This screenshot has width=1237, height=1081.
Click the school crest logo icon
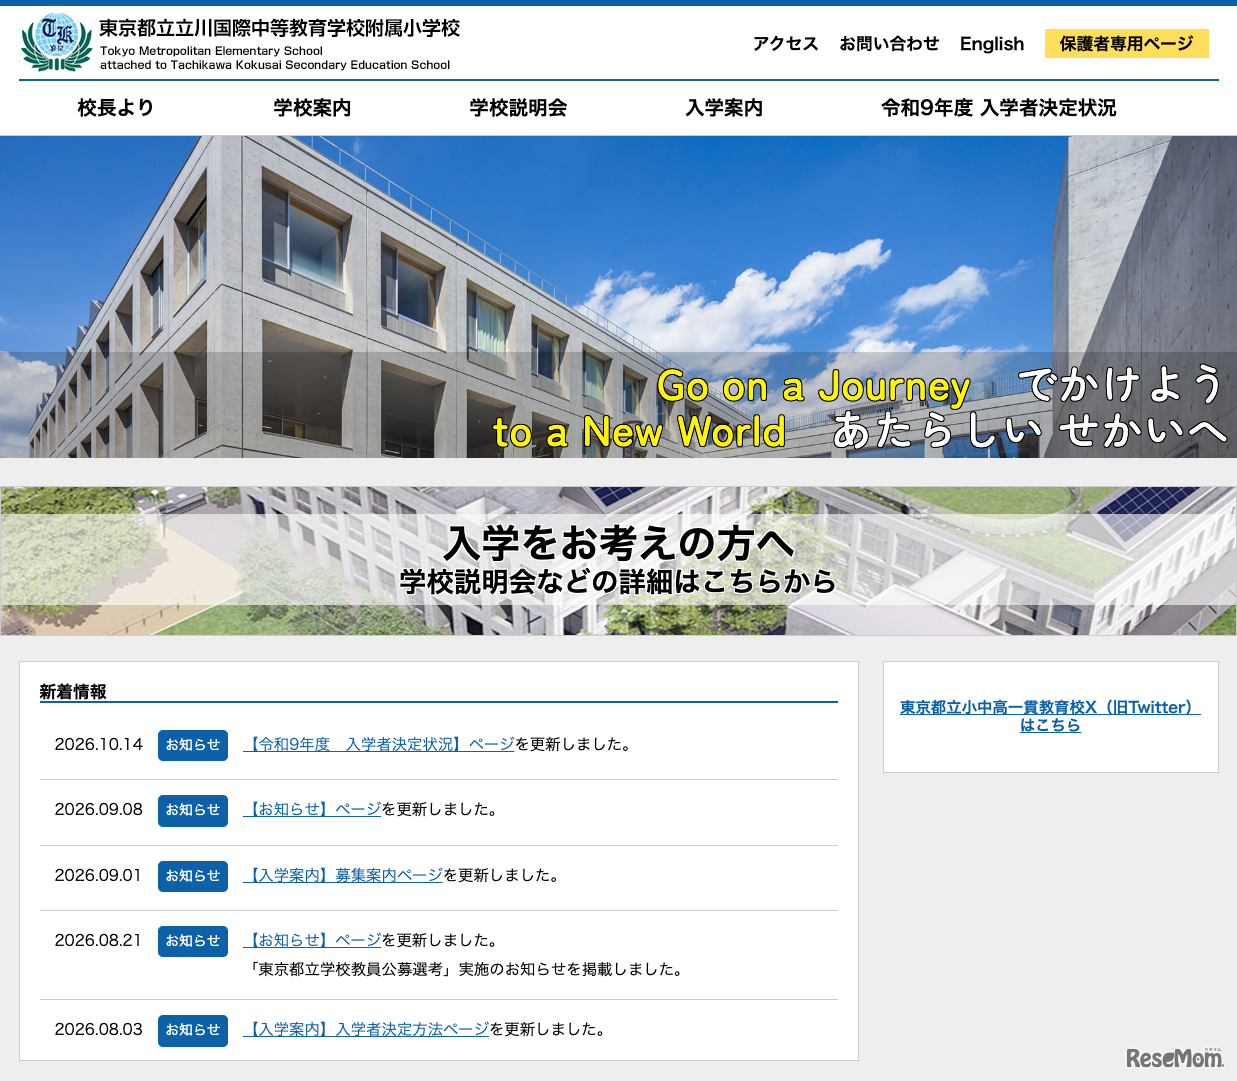(57, 42)
